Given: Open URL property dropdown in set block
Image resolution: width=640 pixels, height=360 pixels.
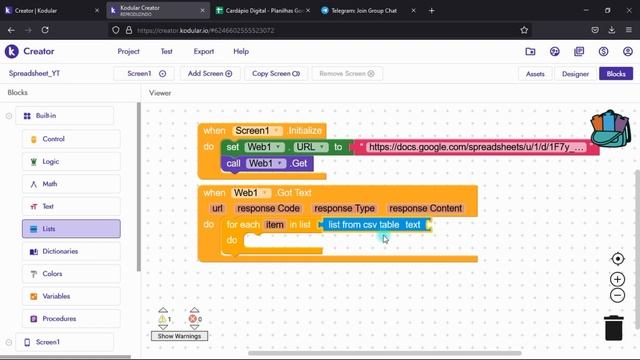Looking at the screenshot, I should [x=311, y=147].
